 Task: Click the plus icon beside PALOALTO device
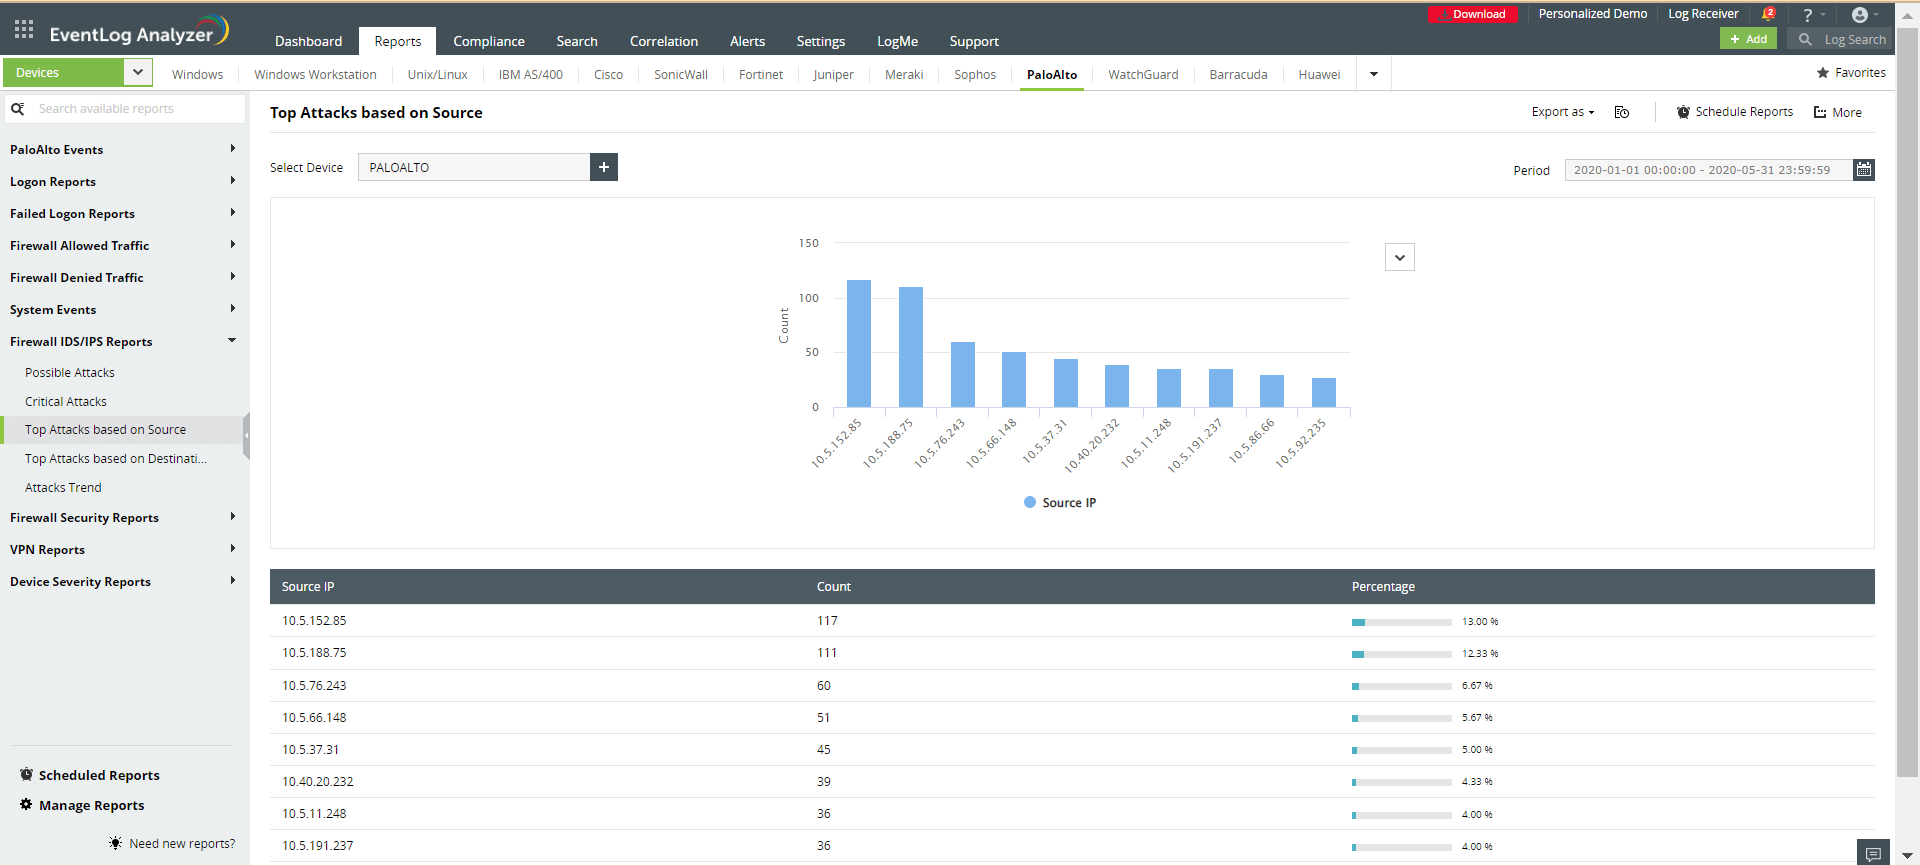(x=604, y=167)
